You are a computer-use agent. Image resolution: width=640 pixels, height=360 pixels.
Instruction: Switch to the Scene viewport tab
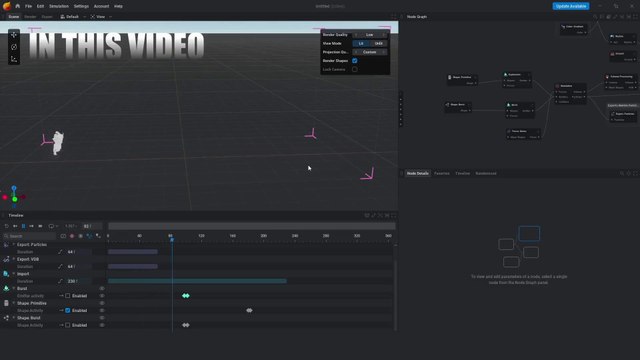14,17
